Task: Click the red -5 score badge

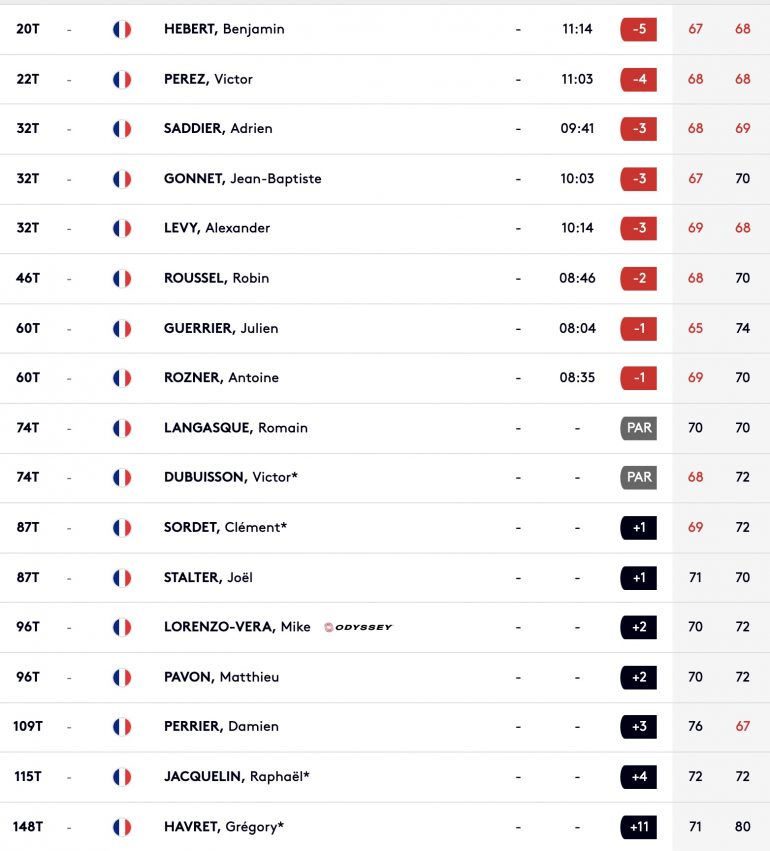Action: tap(639, 29)
